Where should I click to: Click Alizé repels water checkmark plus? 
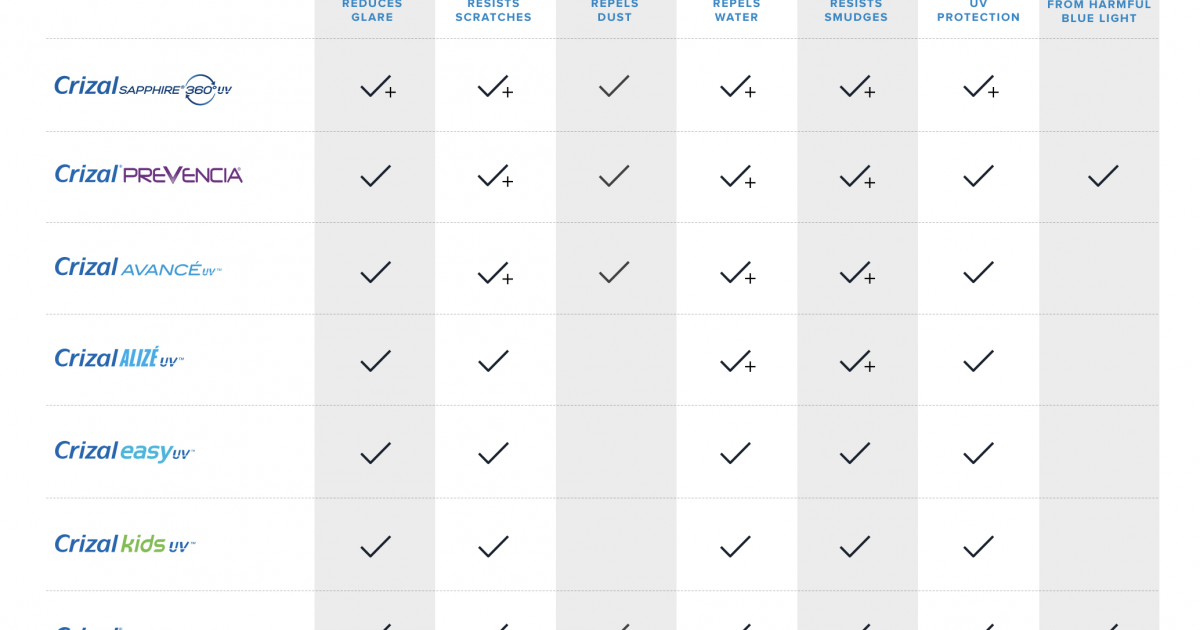click(738, 361)
